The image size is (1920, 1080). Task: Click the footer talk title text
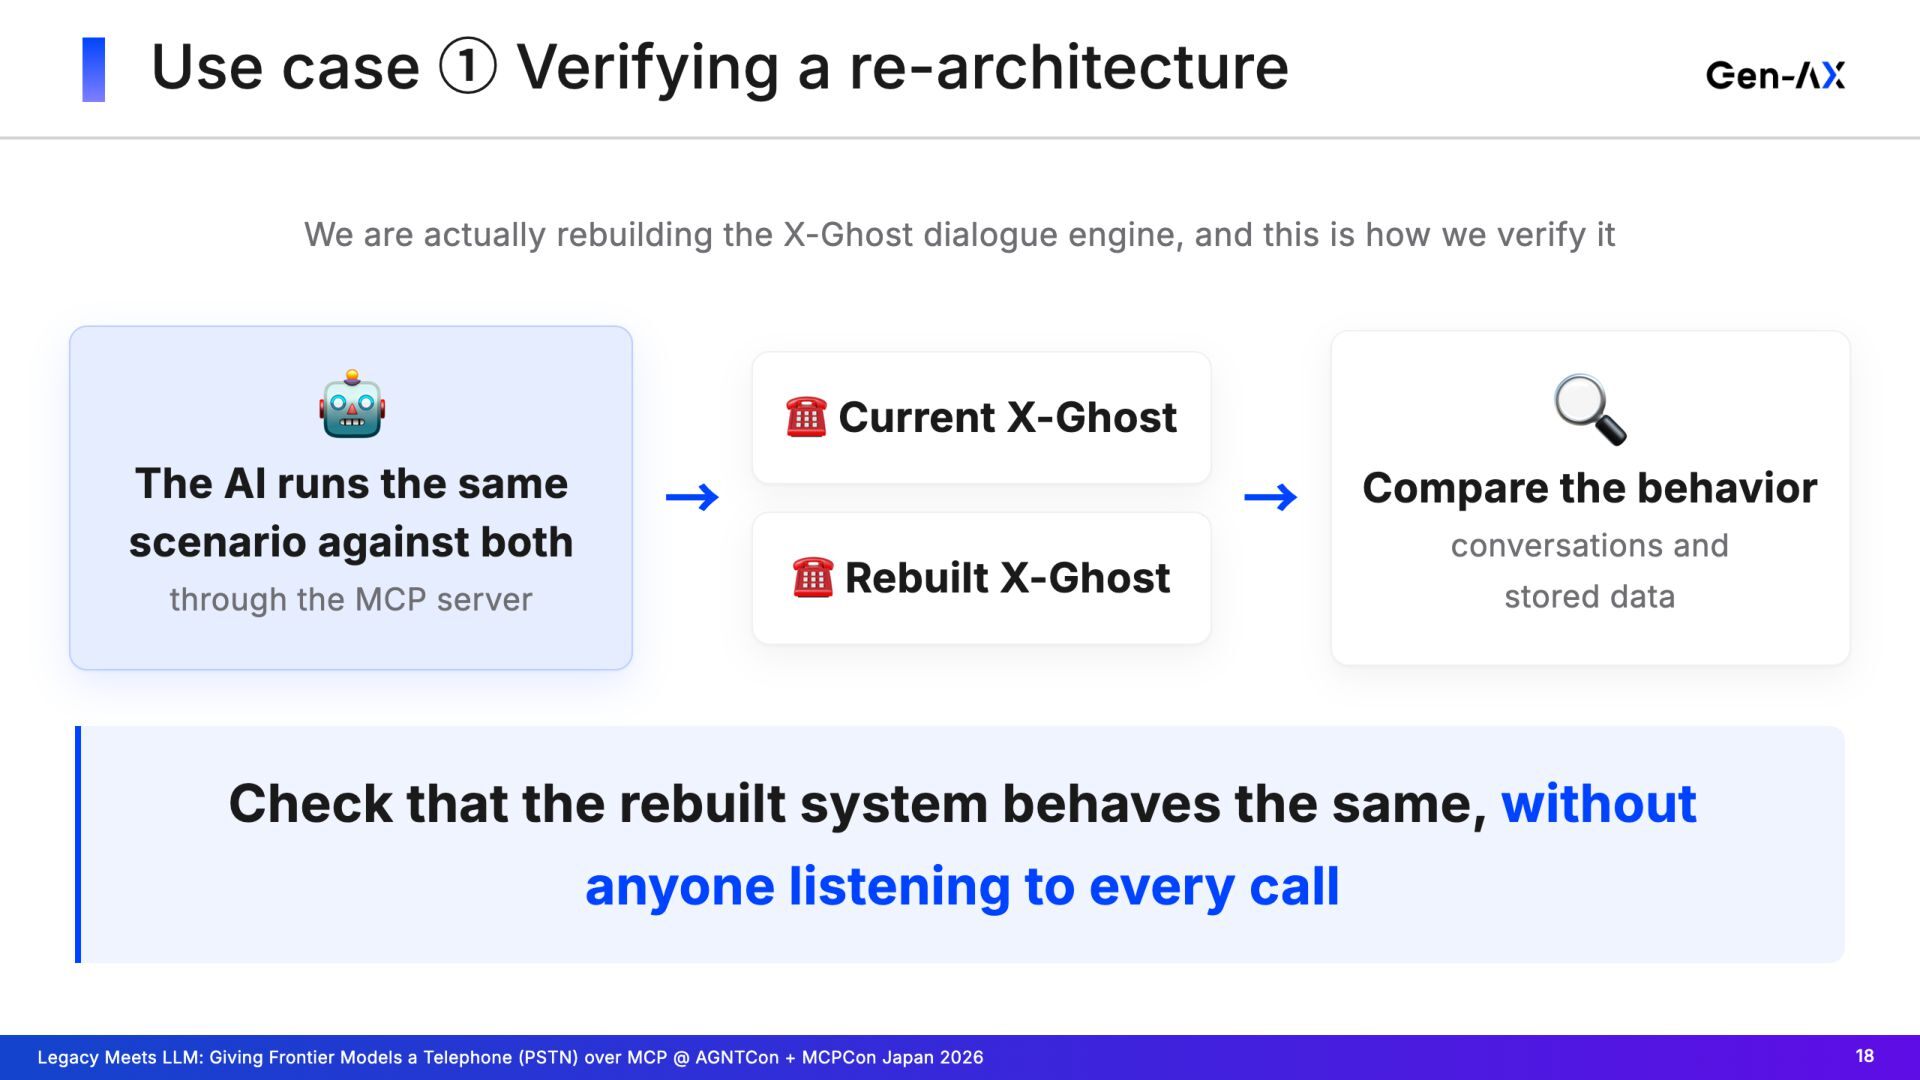[x=510, y=1057]
